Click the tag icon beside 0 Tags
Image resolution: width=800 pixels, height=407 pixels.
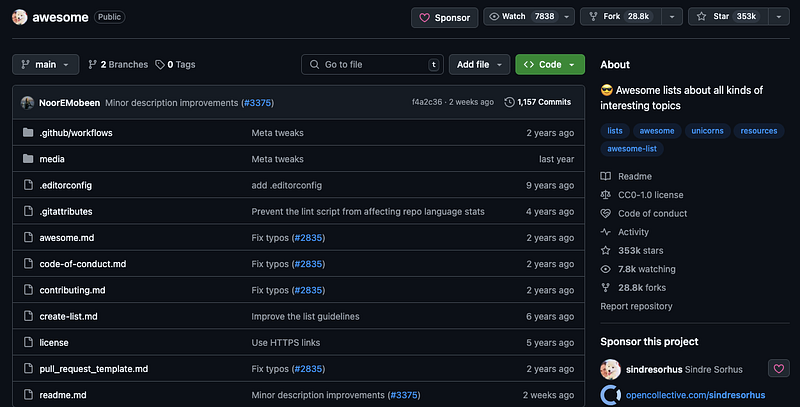pyautogui.click(x=160, y=64)
